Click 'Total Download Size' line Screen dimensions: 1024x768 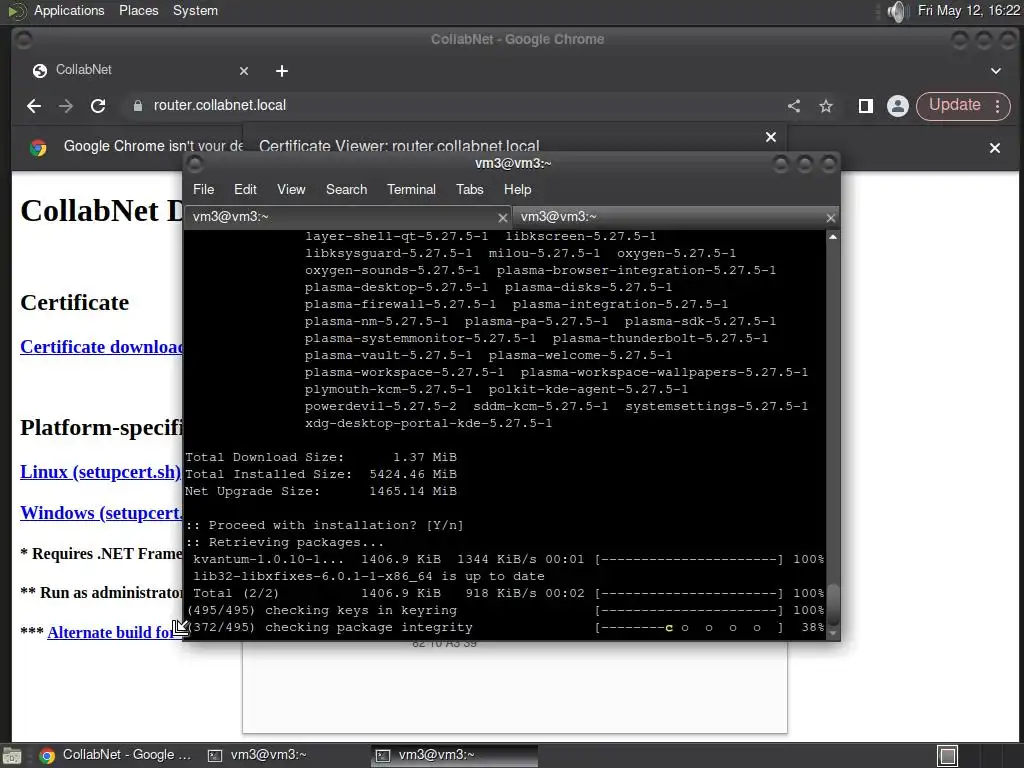click(x=321, y=457)
